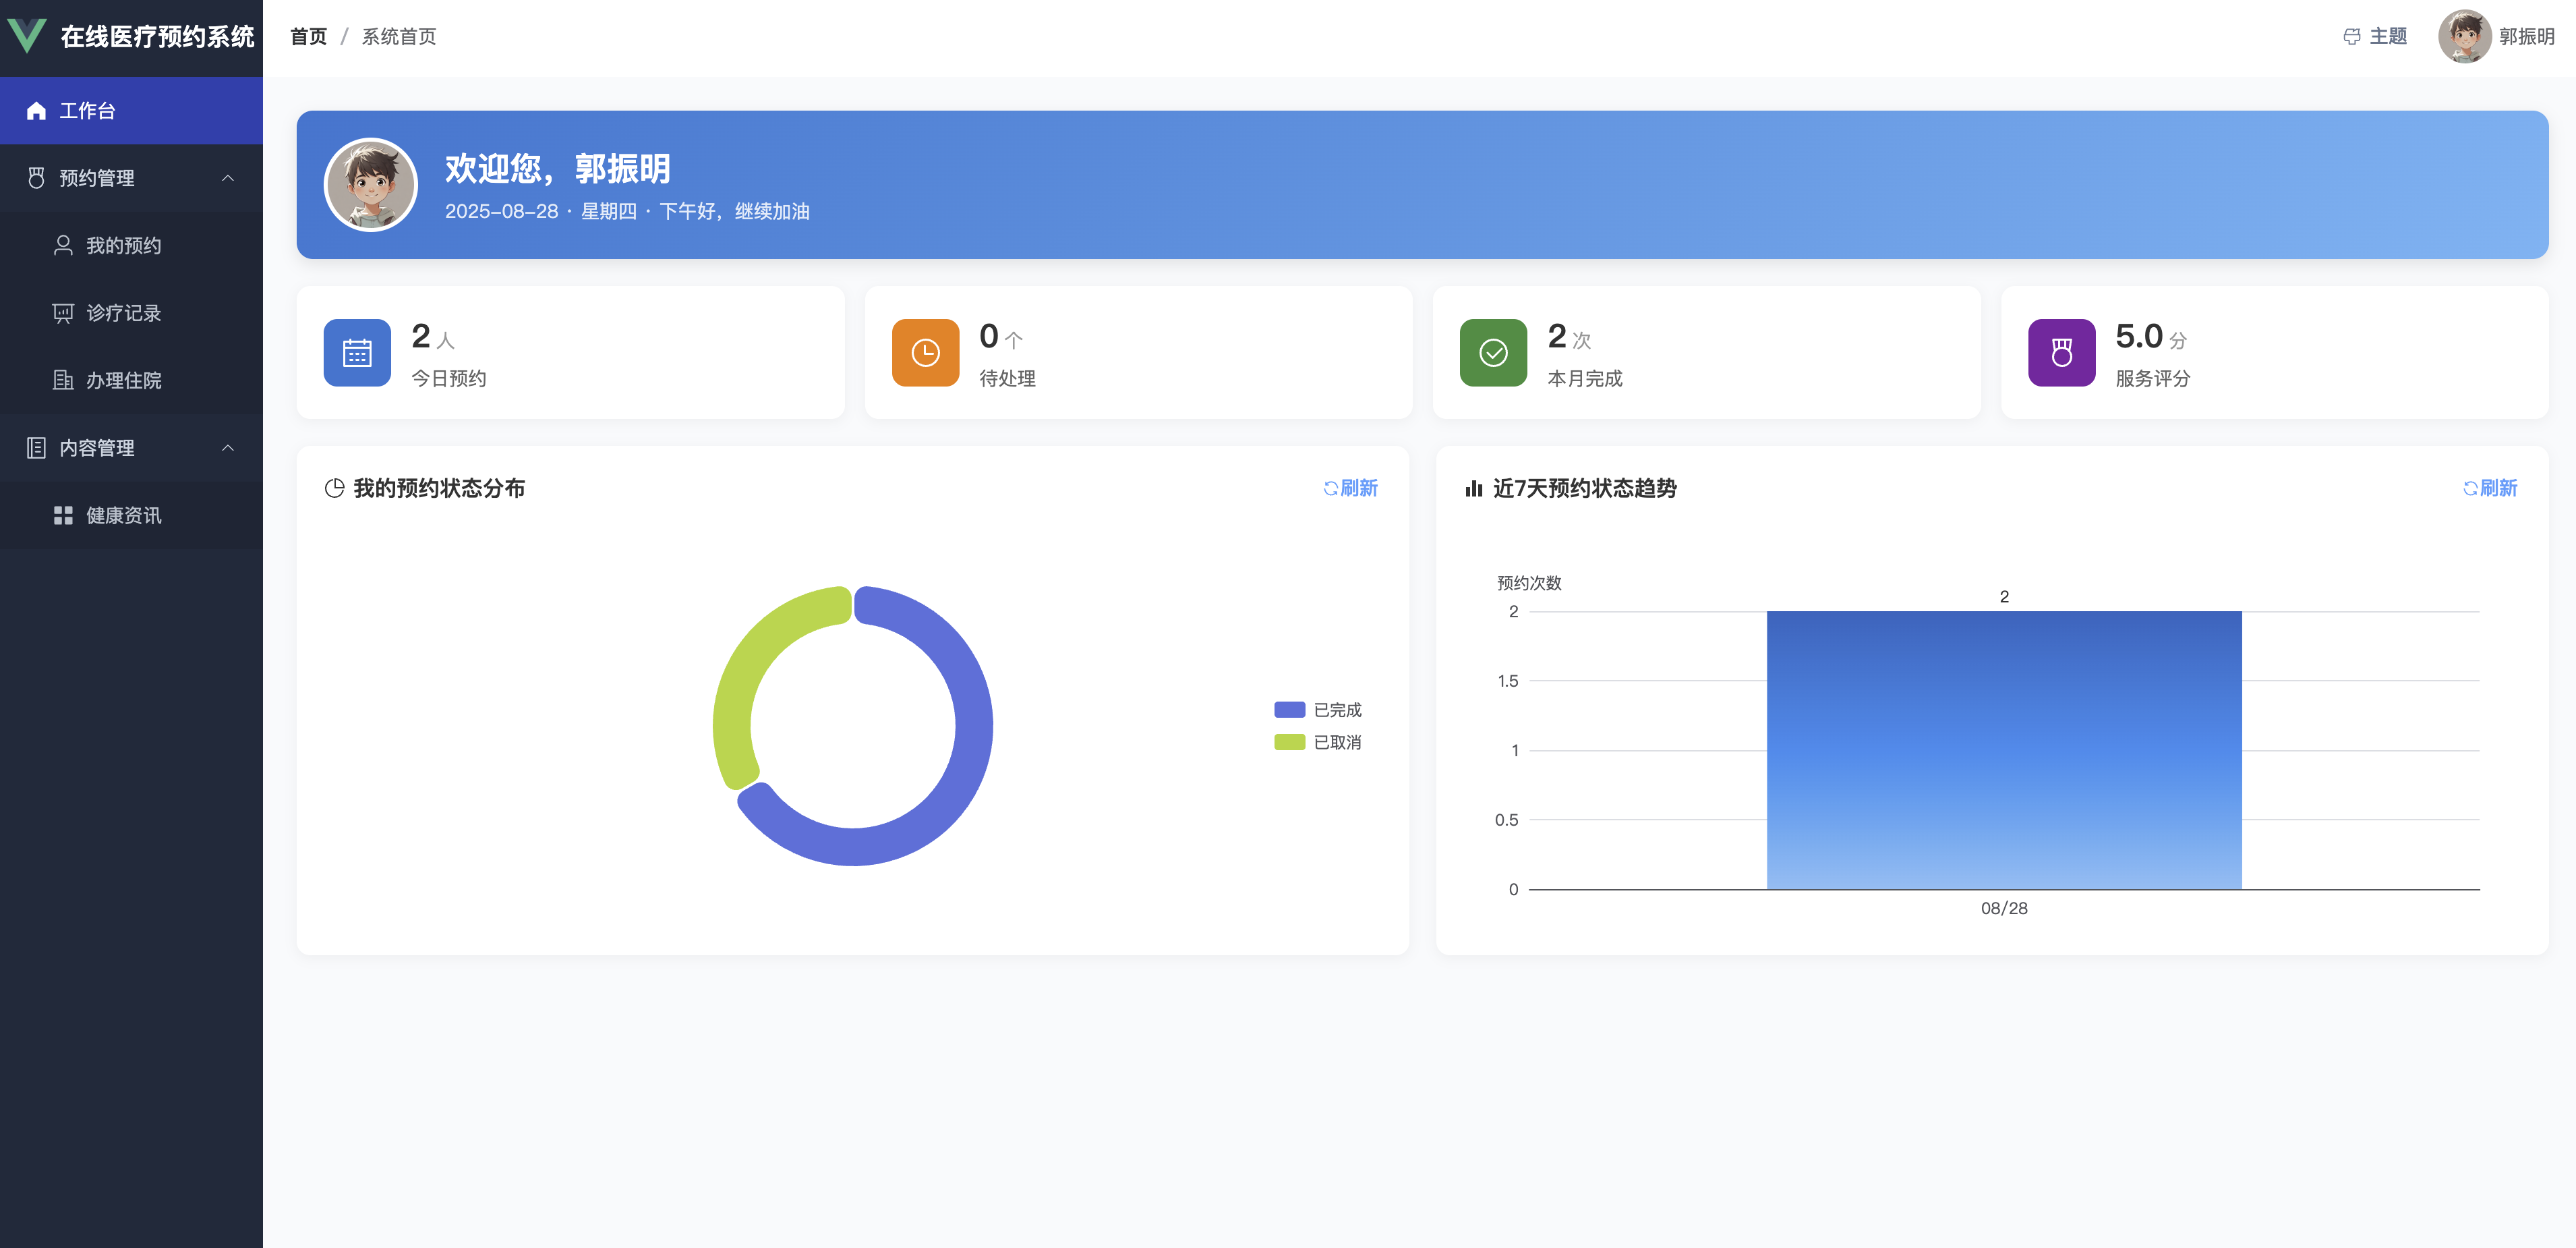This screenshot has height=1248, width=2576.
Task: Go to 诊疗记录 in the sidebar
Action: [x=123, y=313]
